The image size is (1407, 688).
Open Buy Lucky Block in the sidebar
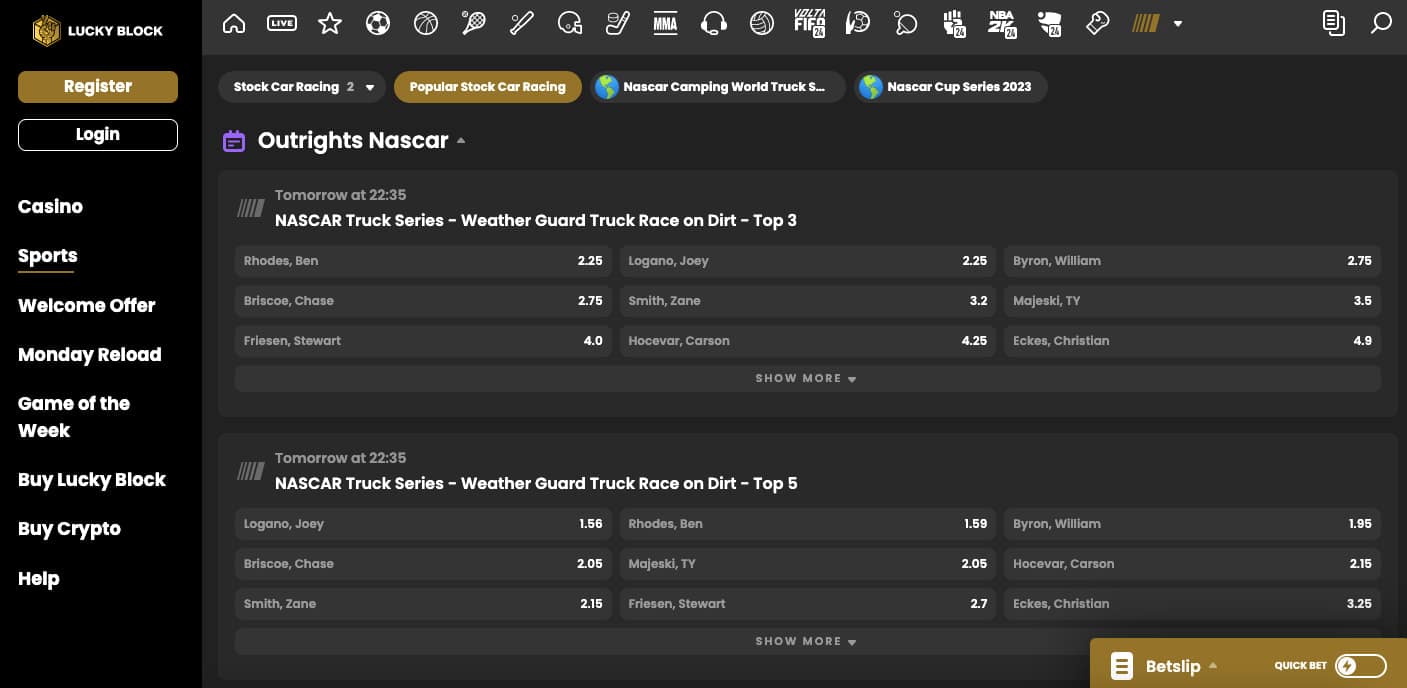click(92, 480)
